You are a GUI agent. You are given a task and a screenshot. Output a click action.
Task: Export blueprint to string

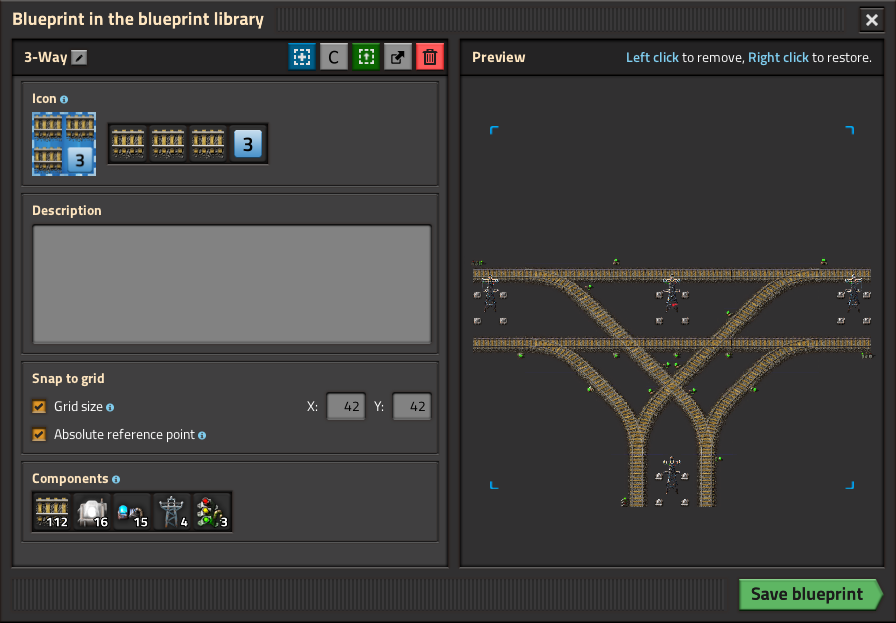[x=398, y=57]
